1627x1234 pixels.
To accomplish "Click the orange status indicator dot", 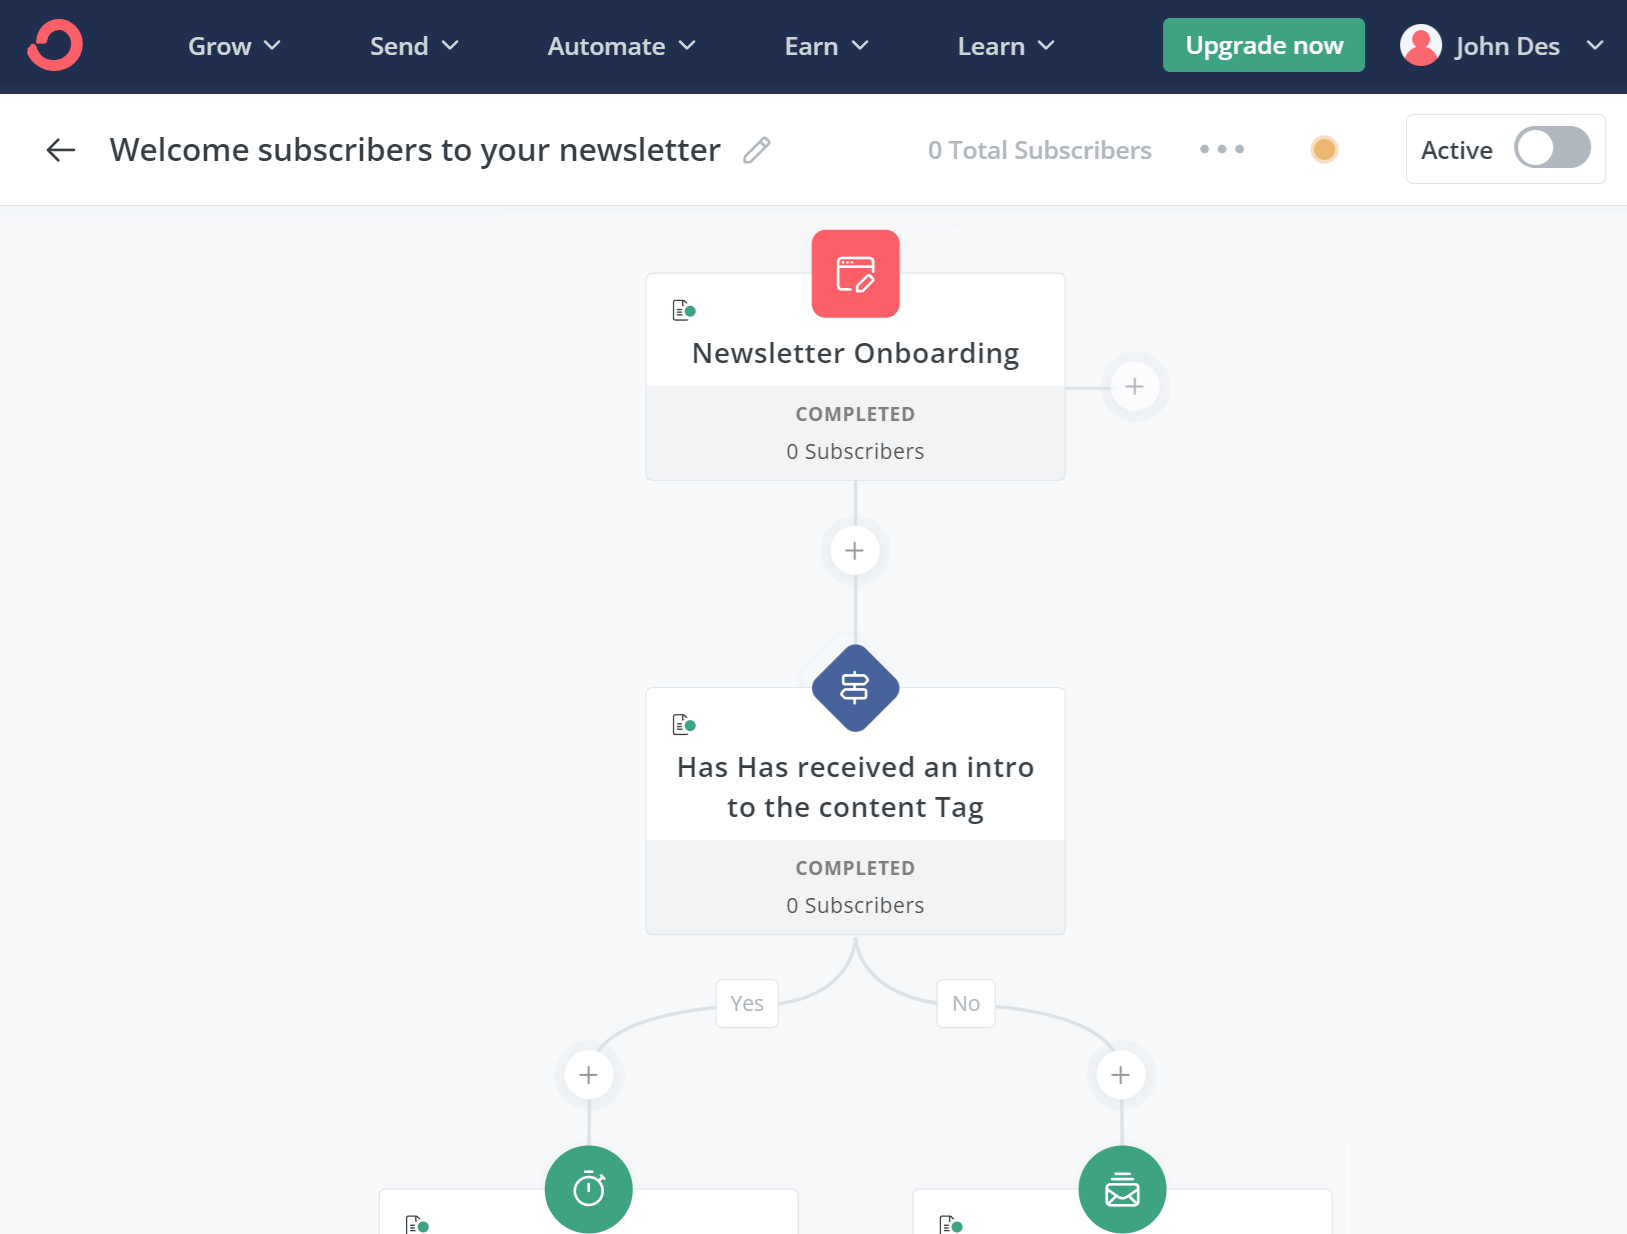I will pyautogui.click(x=1324, y=149).
